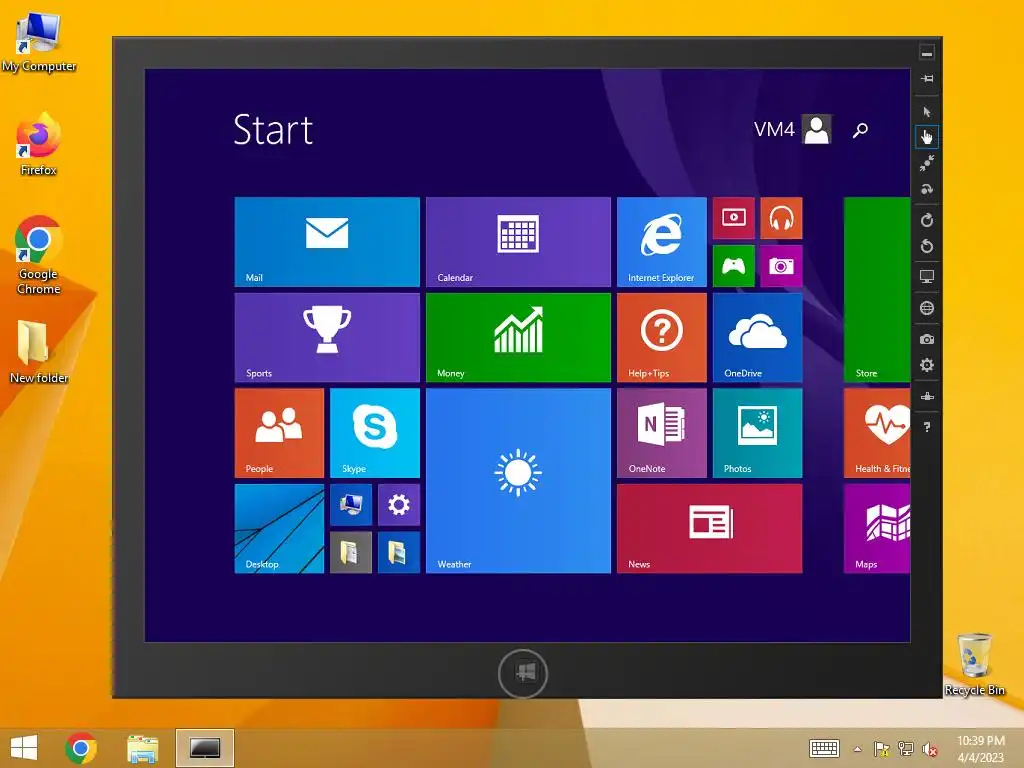This screenshot has height=768, width=1024.
Task: Open the small Camera tile
Action: pyautogui.click(x=781, y=266)
